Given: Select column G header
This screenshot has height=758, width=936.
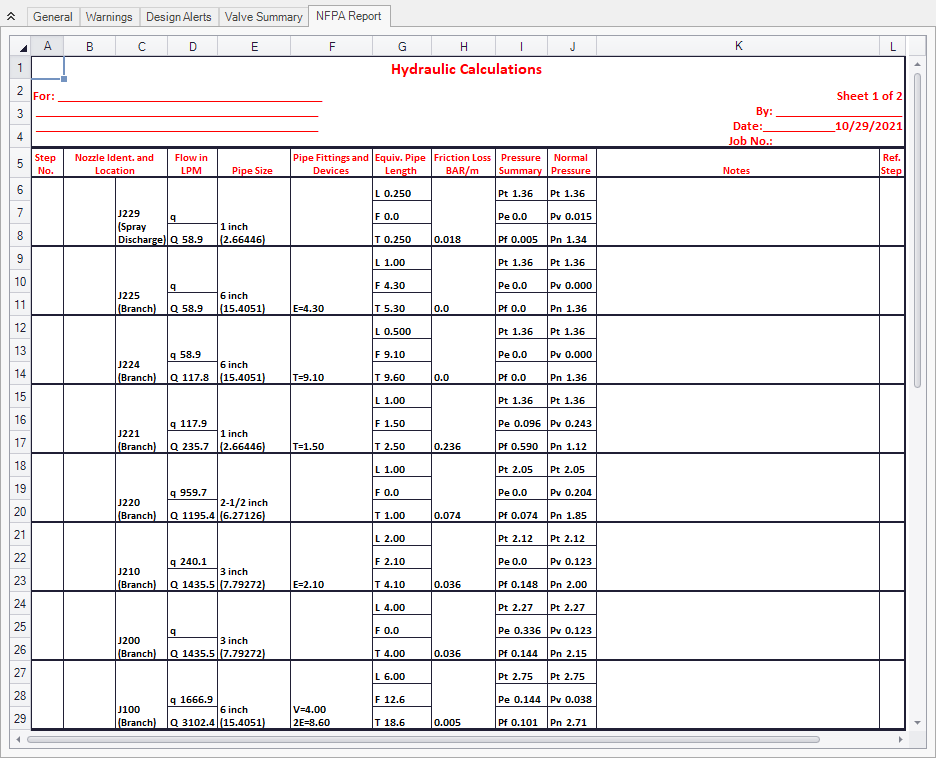Looking at the screenshot, I should click(x=402, y=46).
